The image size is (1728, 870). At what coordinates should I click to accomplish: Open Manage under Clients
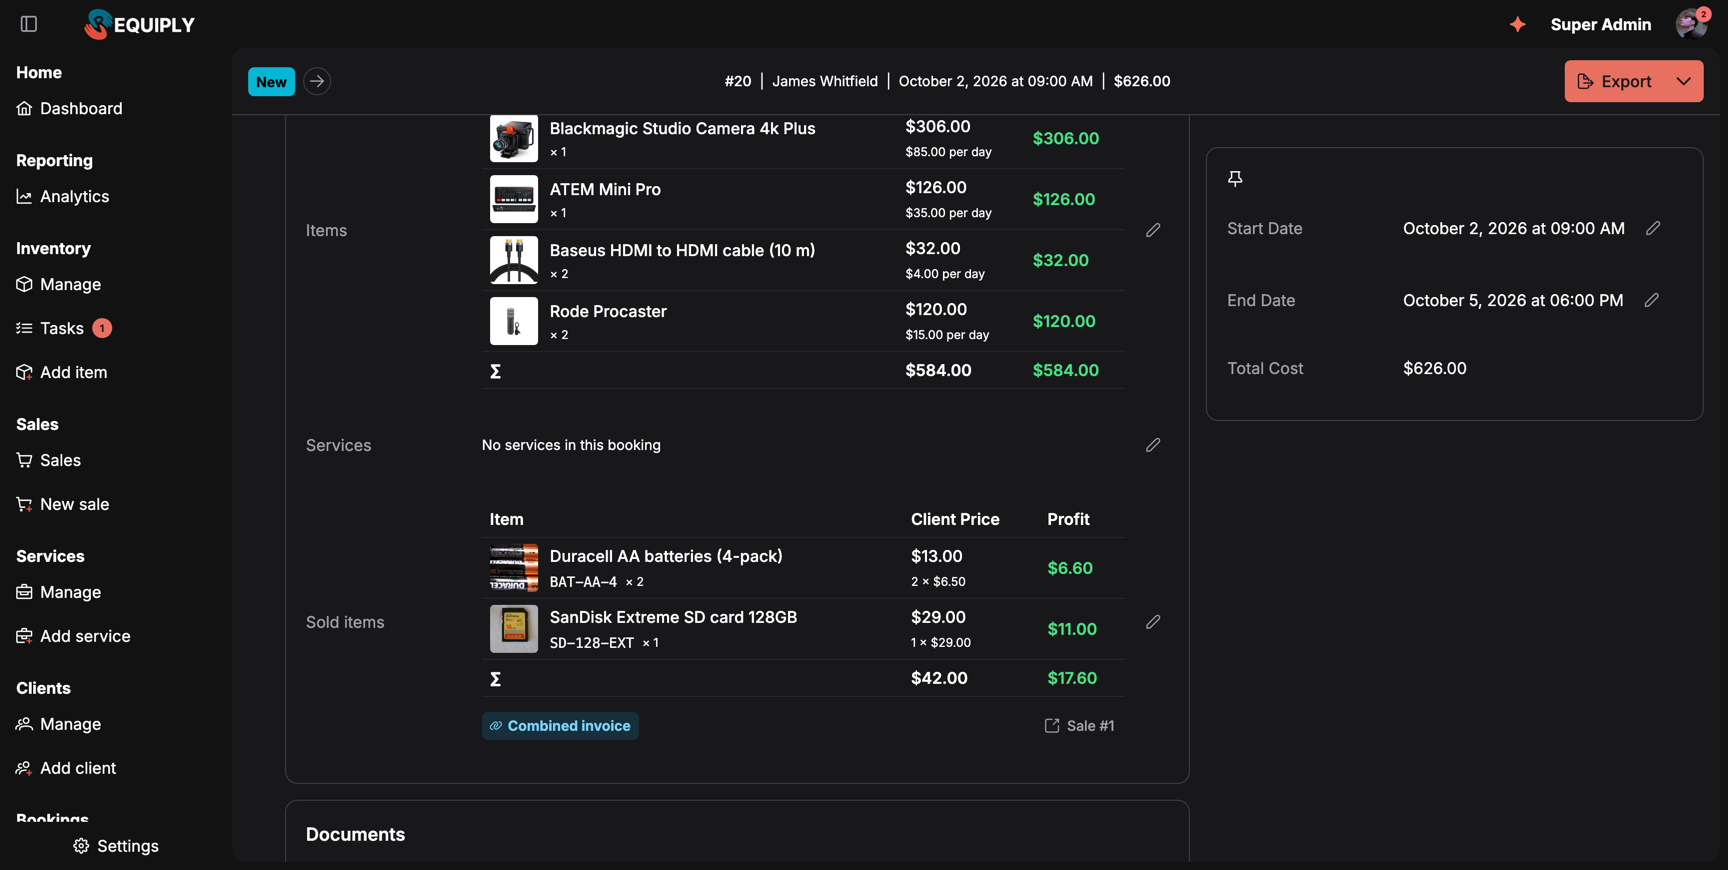pos(58,724)
